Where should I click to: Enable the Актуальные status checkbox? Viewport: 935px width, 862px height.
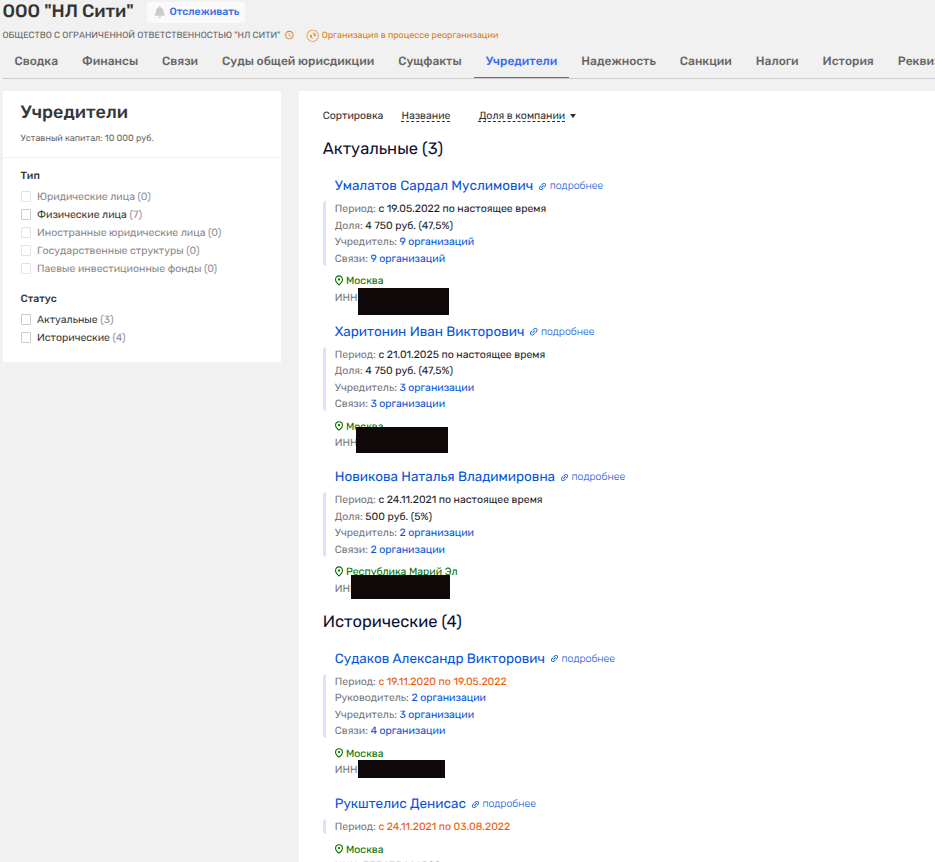27,320
